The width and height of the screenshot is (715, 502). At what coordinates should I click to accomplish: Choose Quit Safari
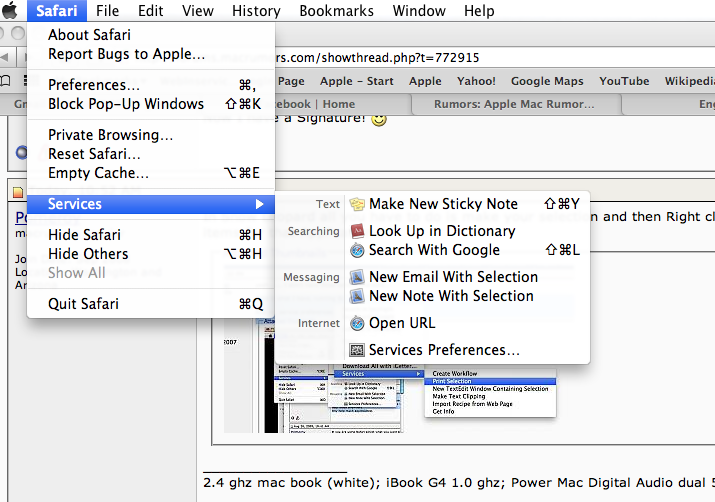[151, 304]
